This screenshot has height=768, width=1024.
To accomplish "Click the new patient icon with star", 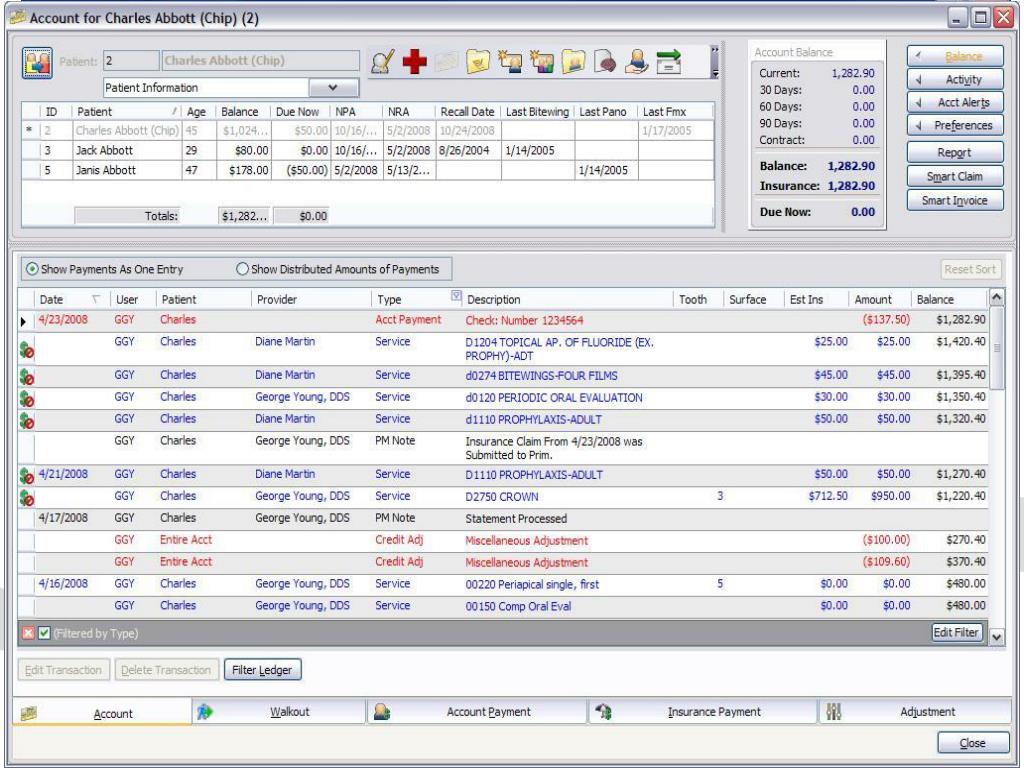I will click(x=509, y=62).
